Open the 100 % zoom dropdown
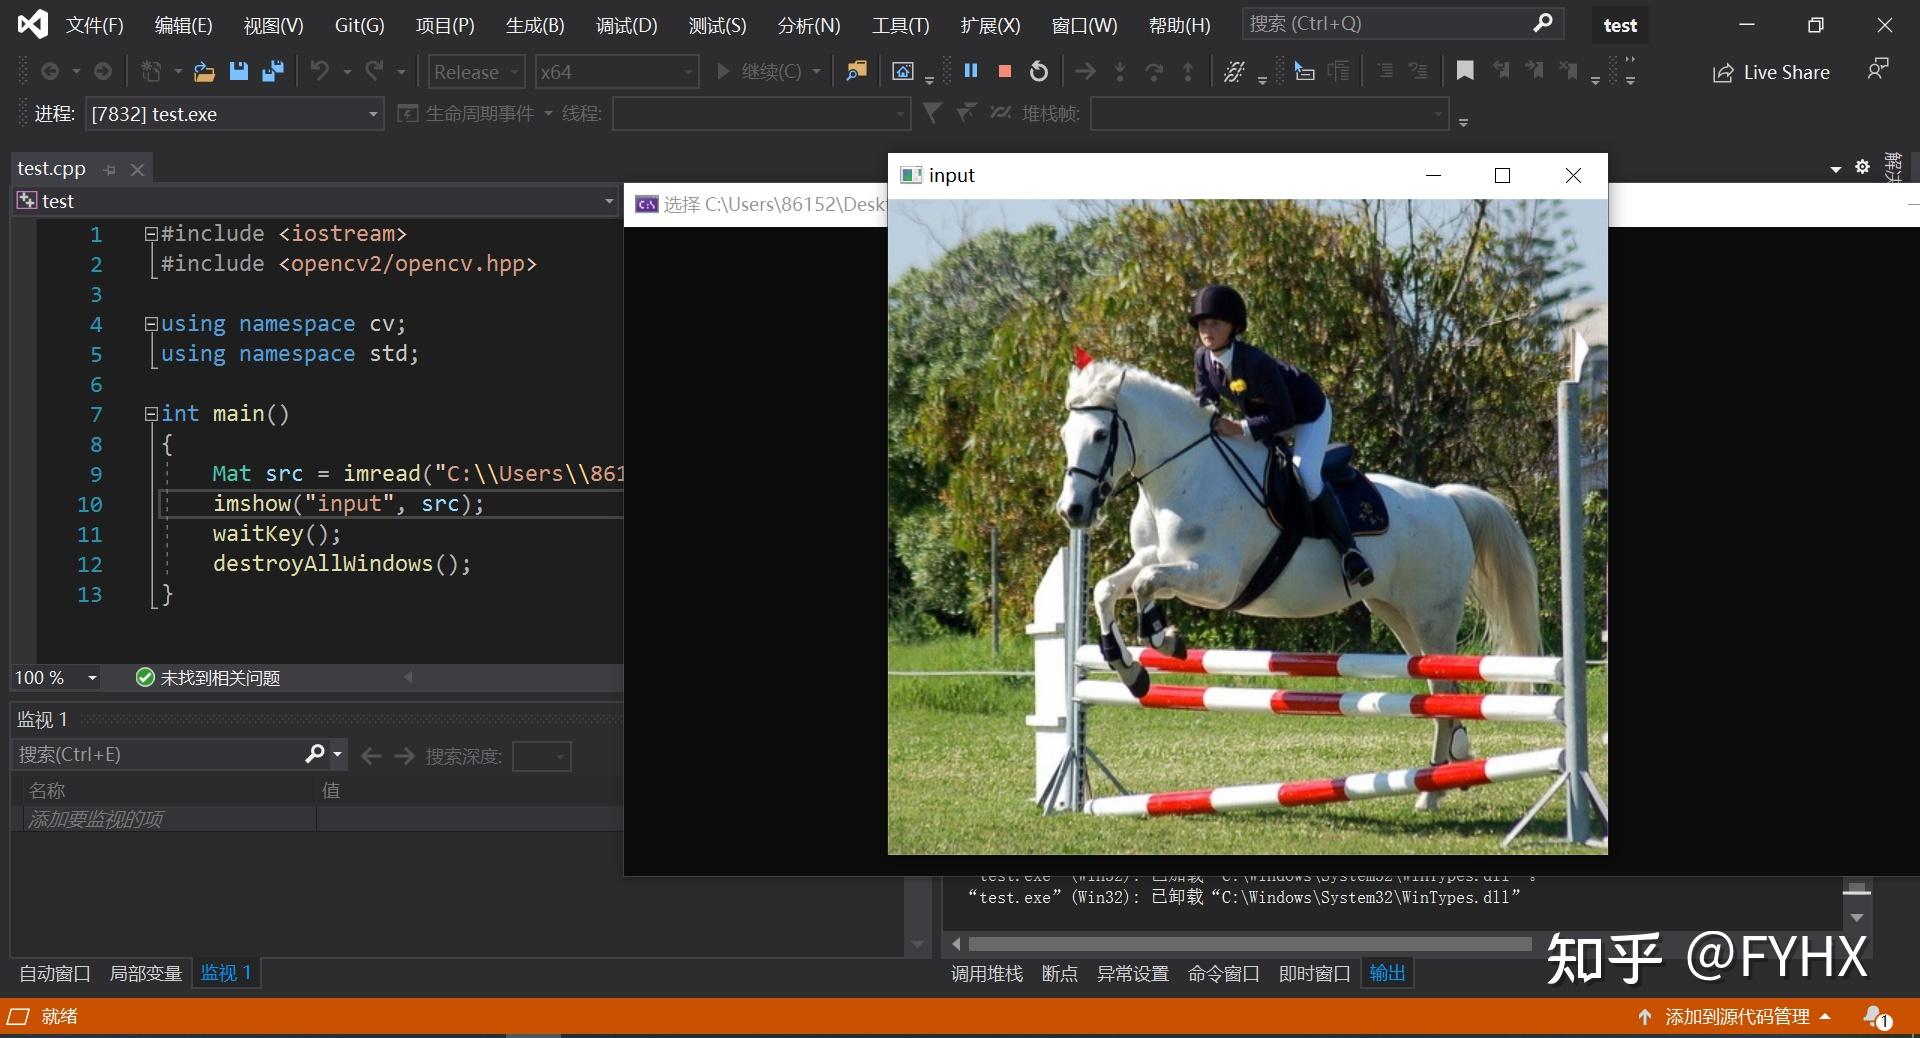Screen dimensions: 1920x1038 [x=56, y=678]
